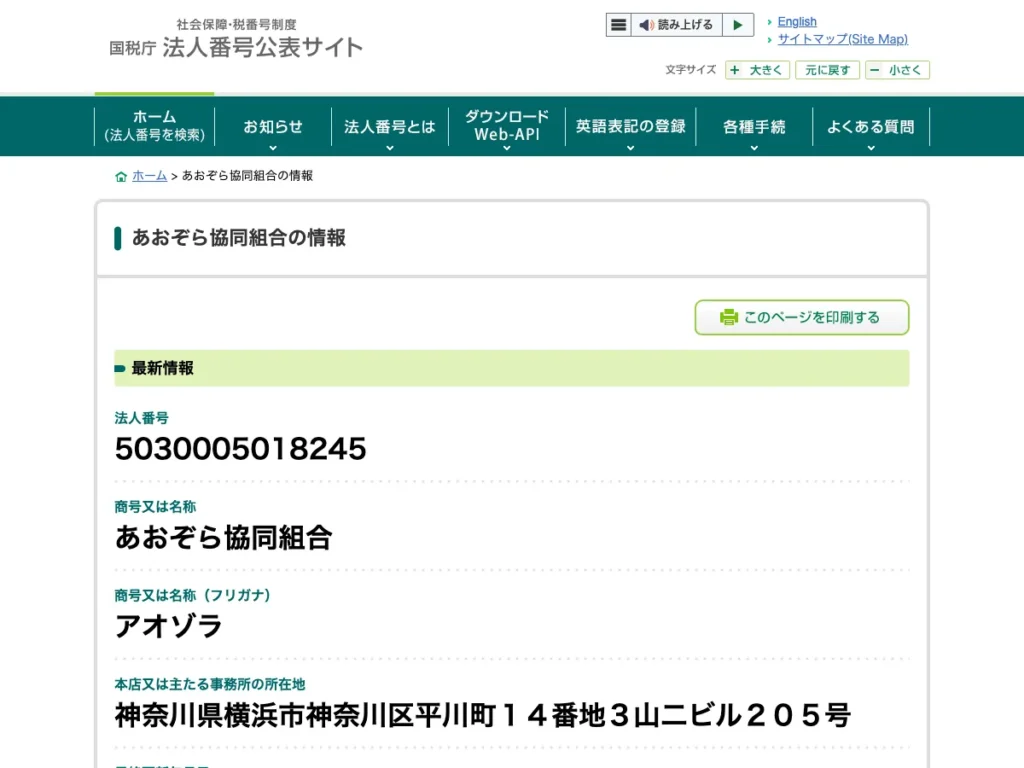Screen dimensions: 1024x768
Task: Click the 商号又は名称（フリガナ） field label
Action: [192, 596]
